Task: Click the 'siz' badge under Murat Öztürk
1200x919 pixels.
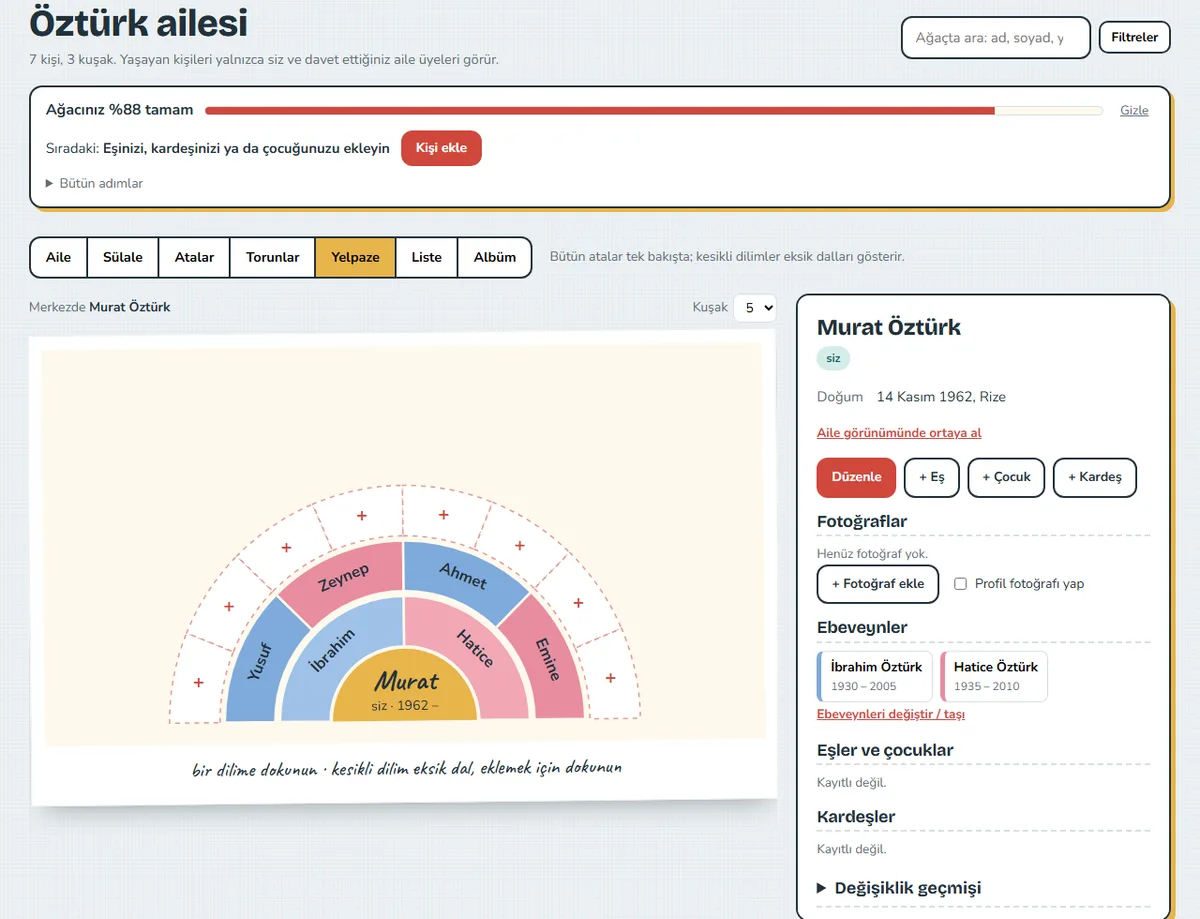Action: (x=833, y=358)
